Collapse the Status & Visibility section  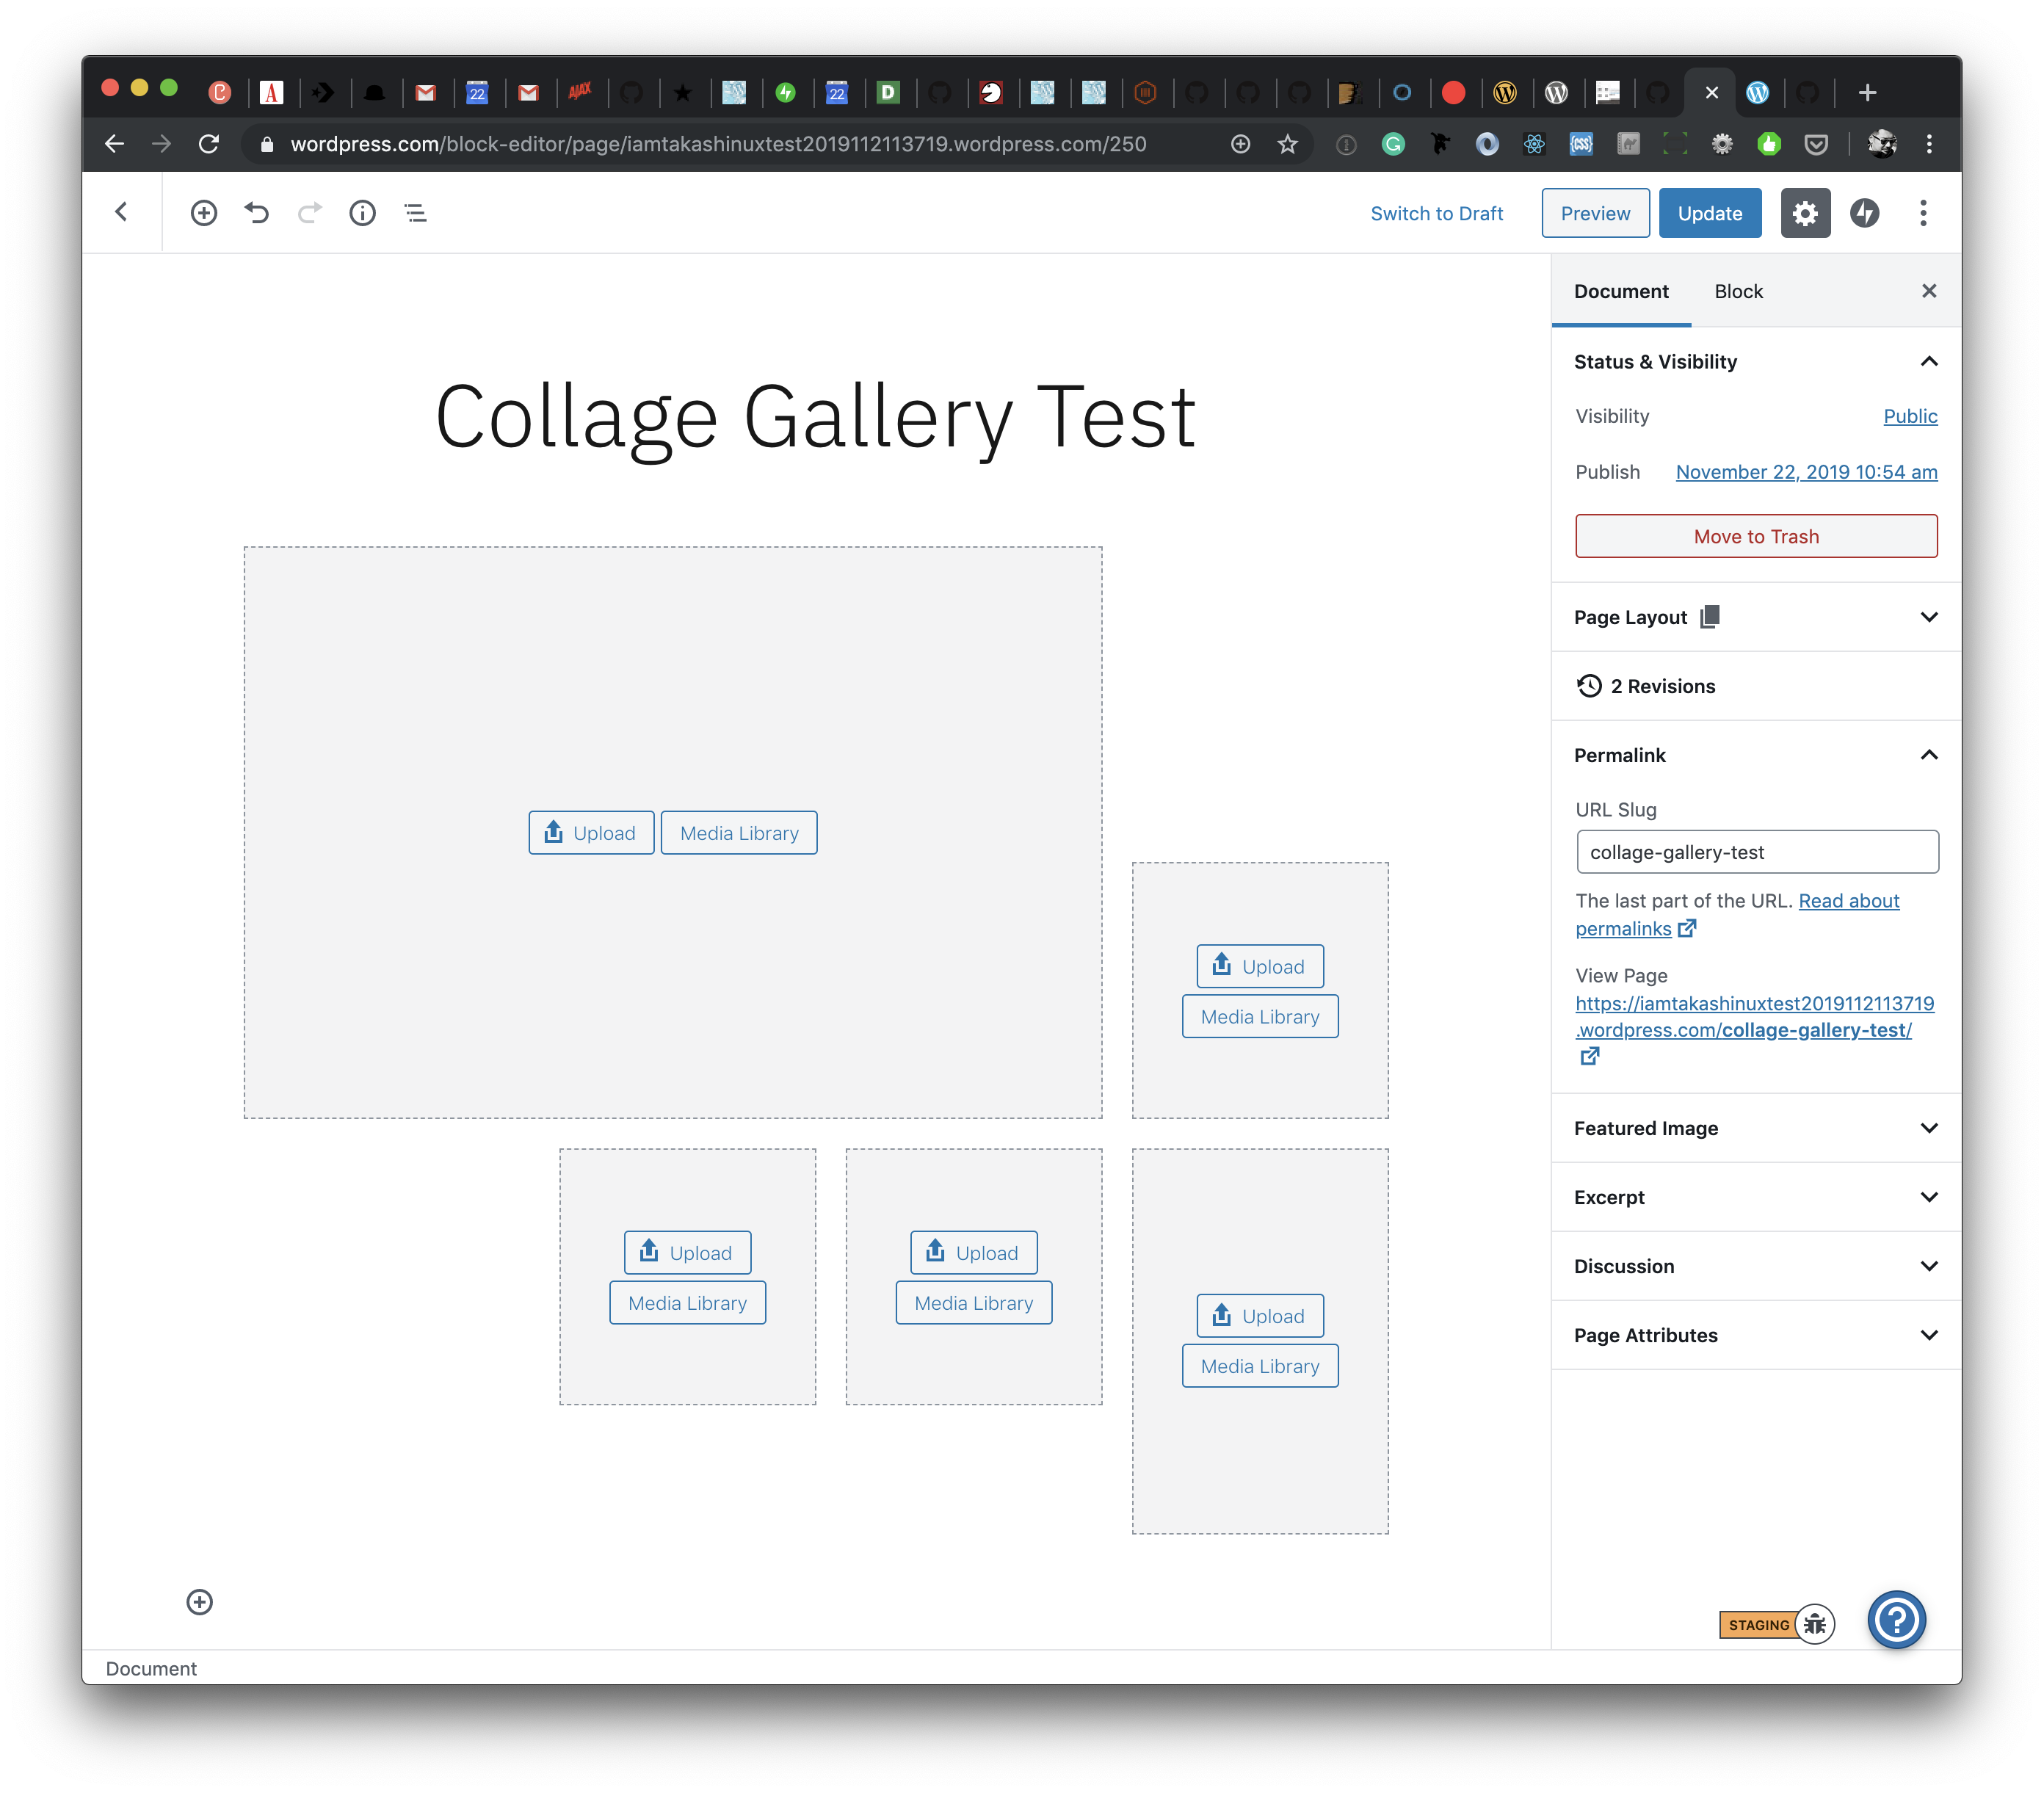(x=1929, y=361)
